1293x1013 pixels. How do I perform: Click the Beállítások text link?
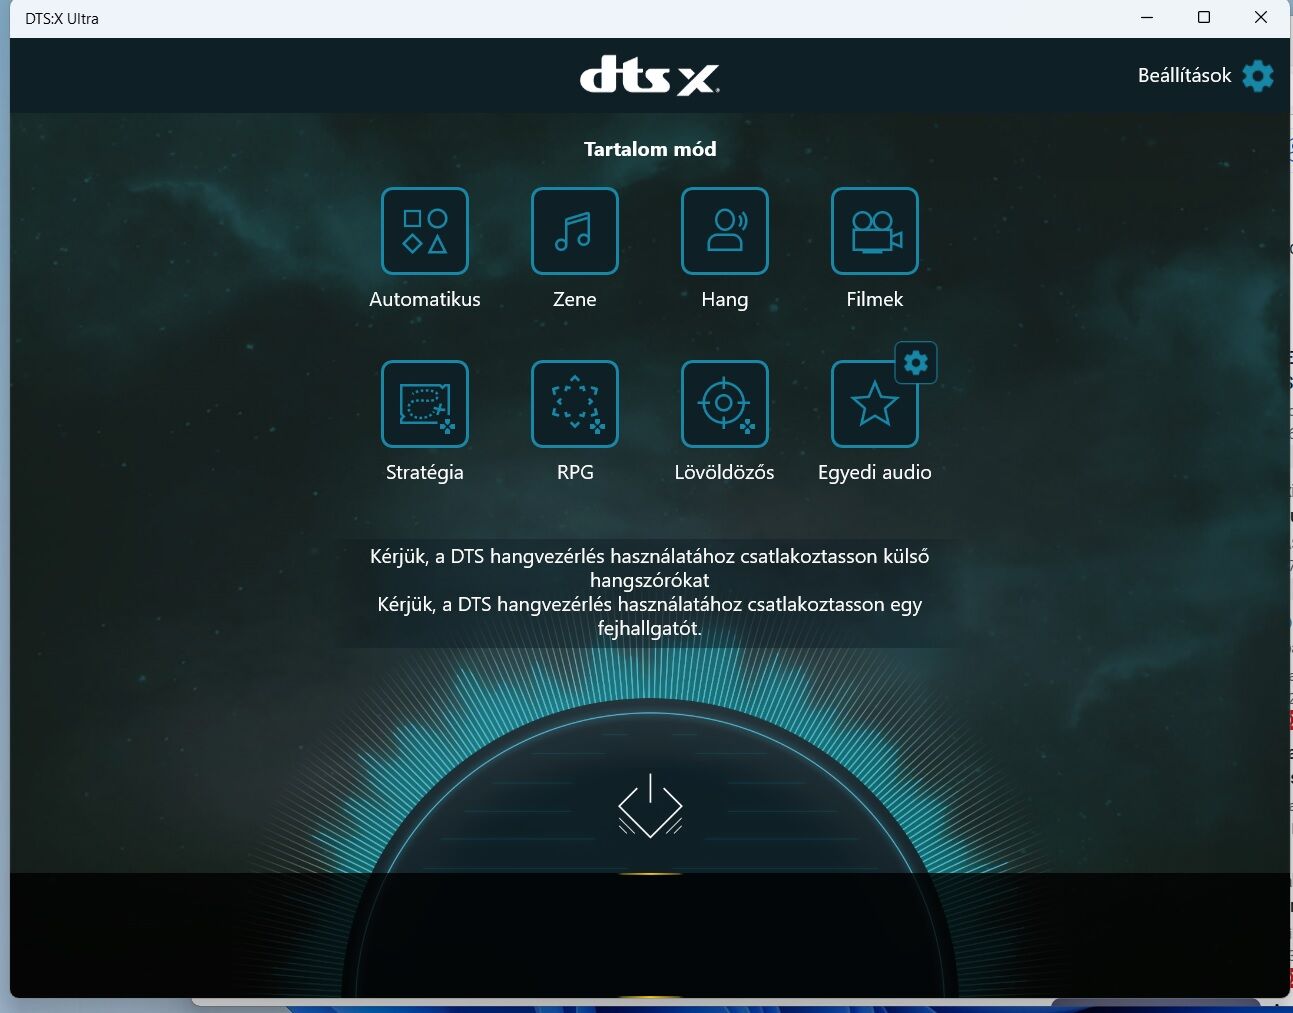pyautogui.click(x=1184, y=76)
